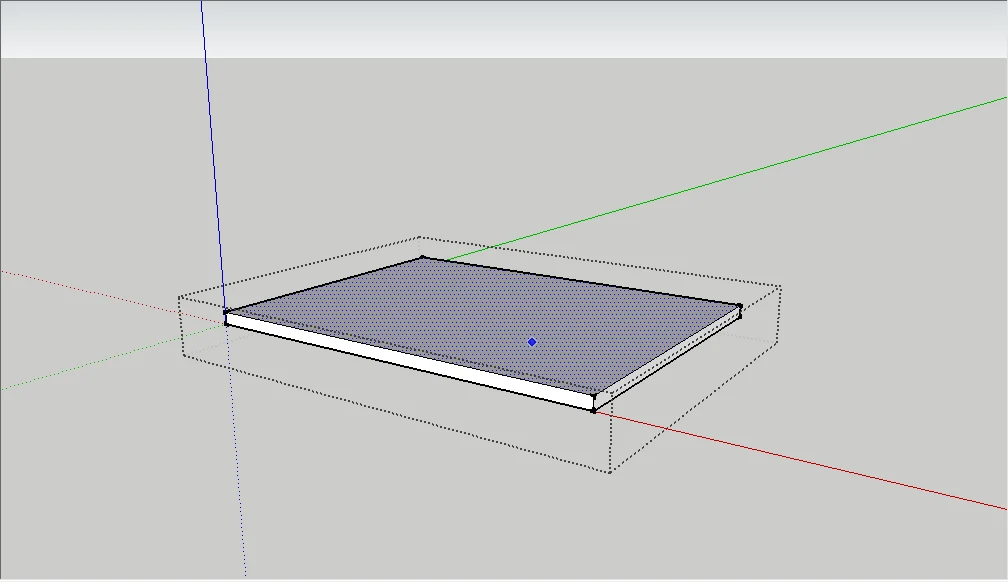The image size is (1008, 582).
Task: Click the solid red axis line
Action: click(x=800, y=460)
